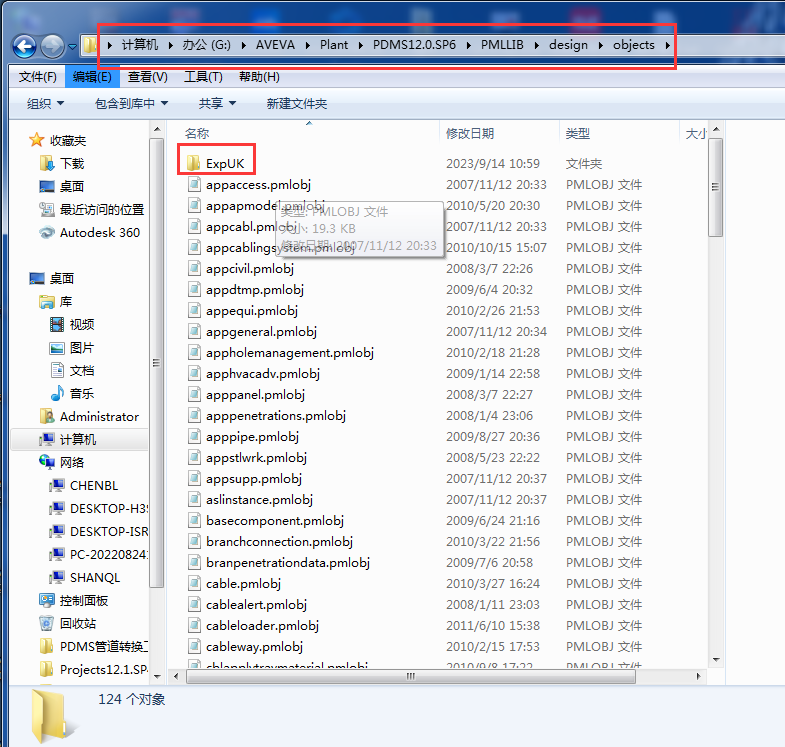Open the 下载 downloads favorite
The height and width of the screenshot is (747, 785).
[x=47, y=164]
